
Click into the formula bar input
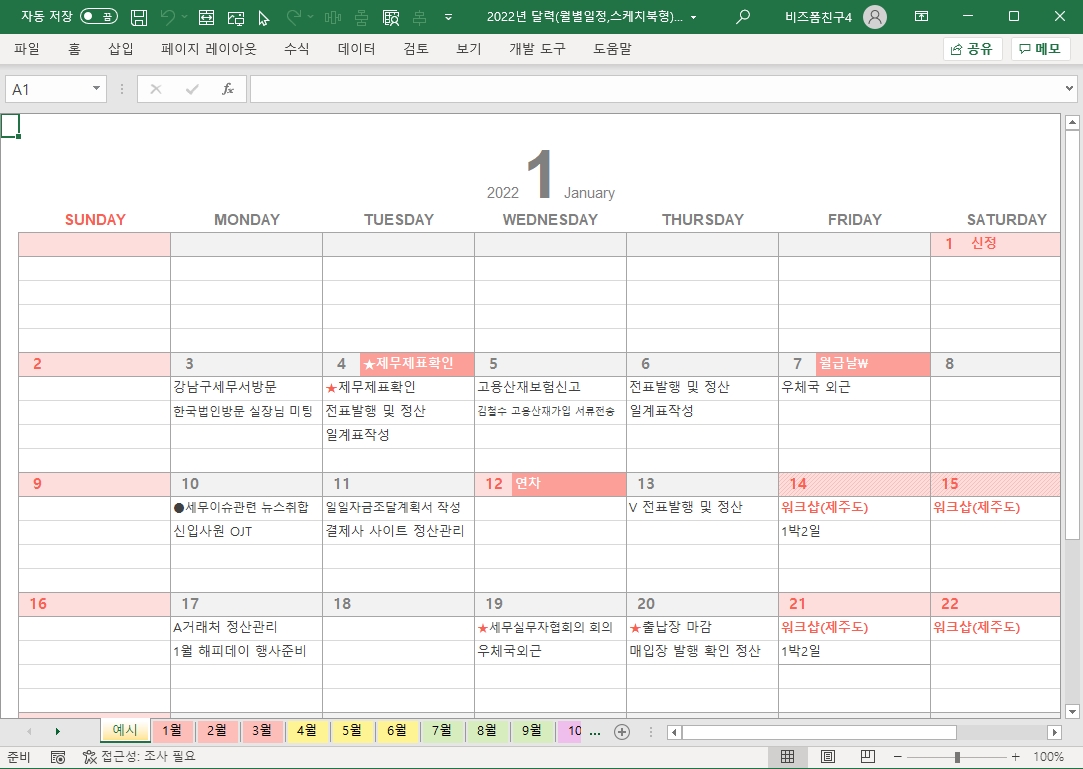click(x=656, y=89)
